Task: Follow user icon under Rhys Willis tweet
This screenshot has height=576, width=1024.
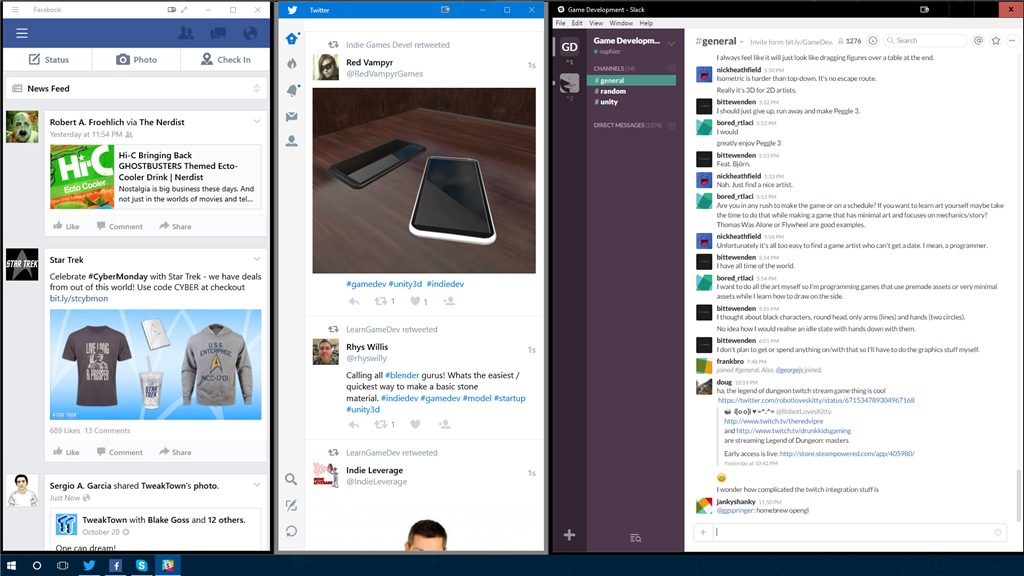Action: pyautogui.click(x=445, y=424)
